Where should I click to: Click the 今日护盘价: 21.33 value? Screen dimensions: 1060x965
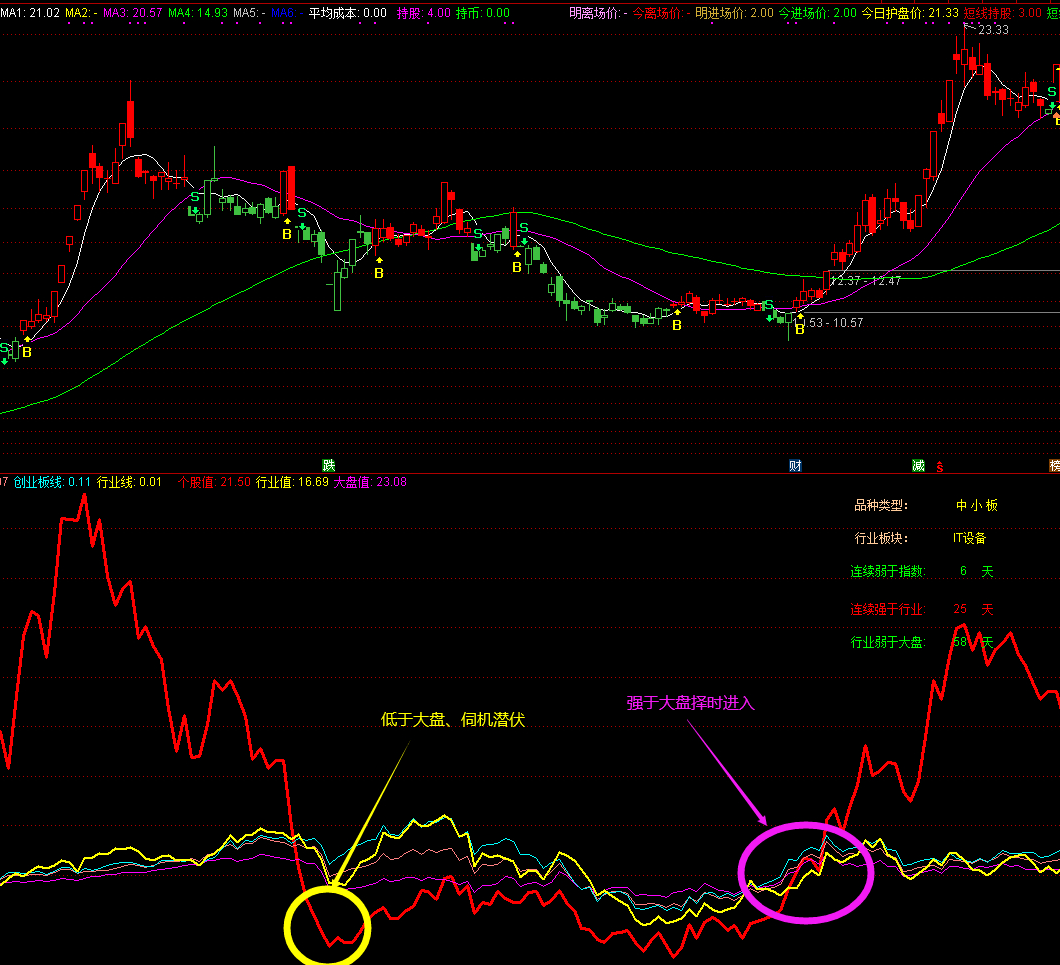[x=910, y=13]
